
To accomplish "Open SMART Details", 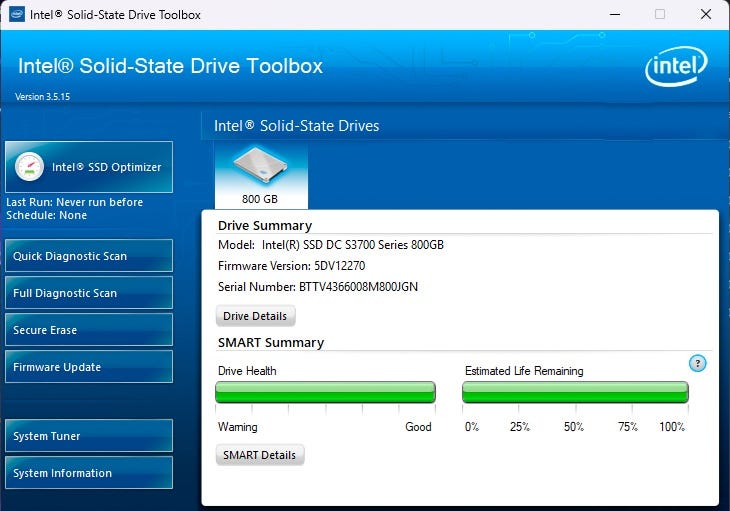I will click(260, 455).
